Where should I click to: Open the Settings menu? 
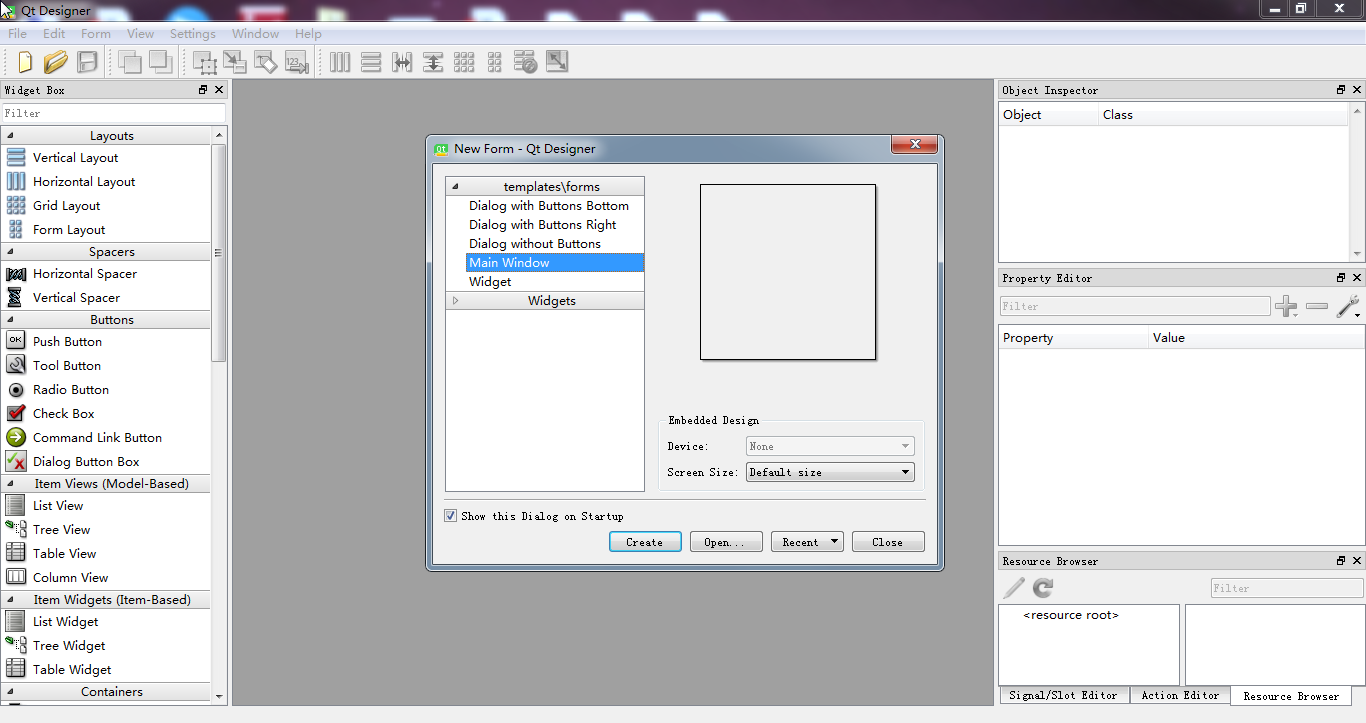point(192,33)
